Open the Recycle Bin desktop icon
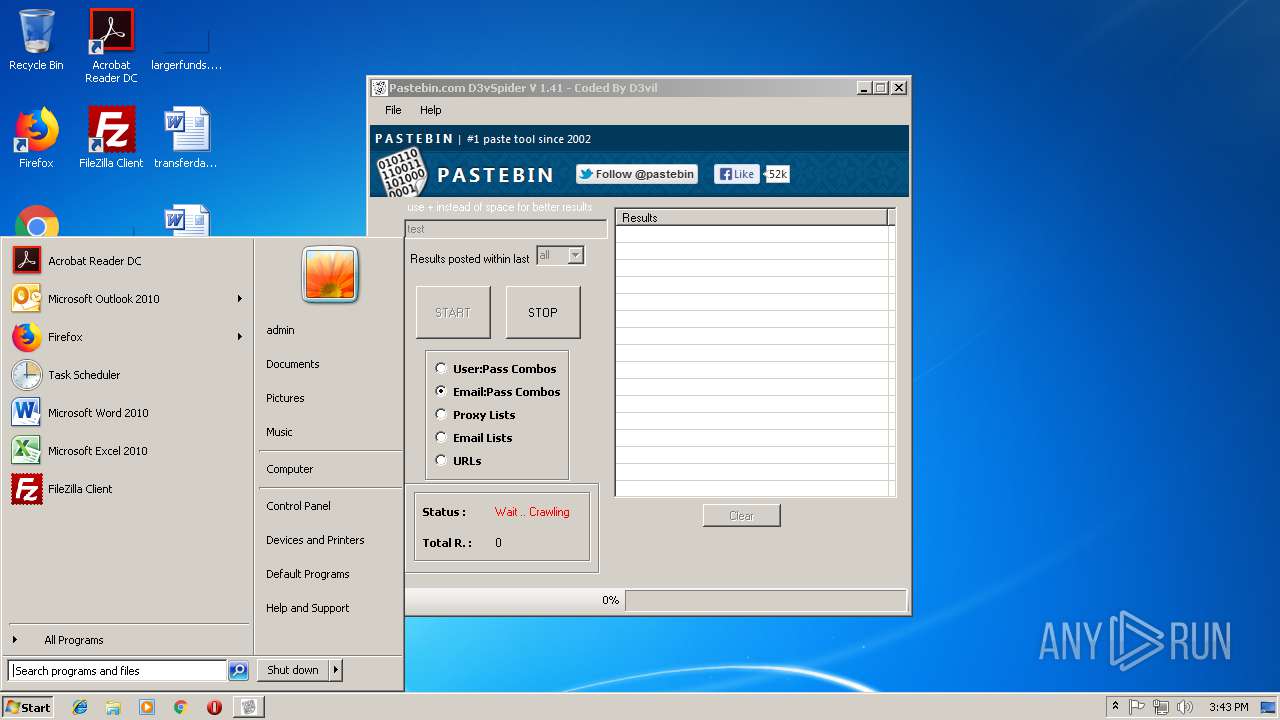This screenshot has width=1280, height=720. coord(36,40)
